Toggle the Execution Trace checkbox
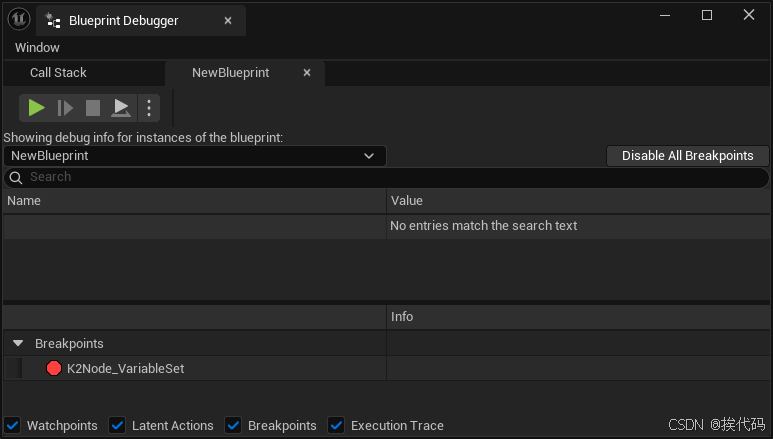 [x=336, y=425]
